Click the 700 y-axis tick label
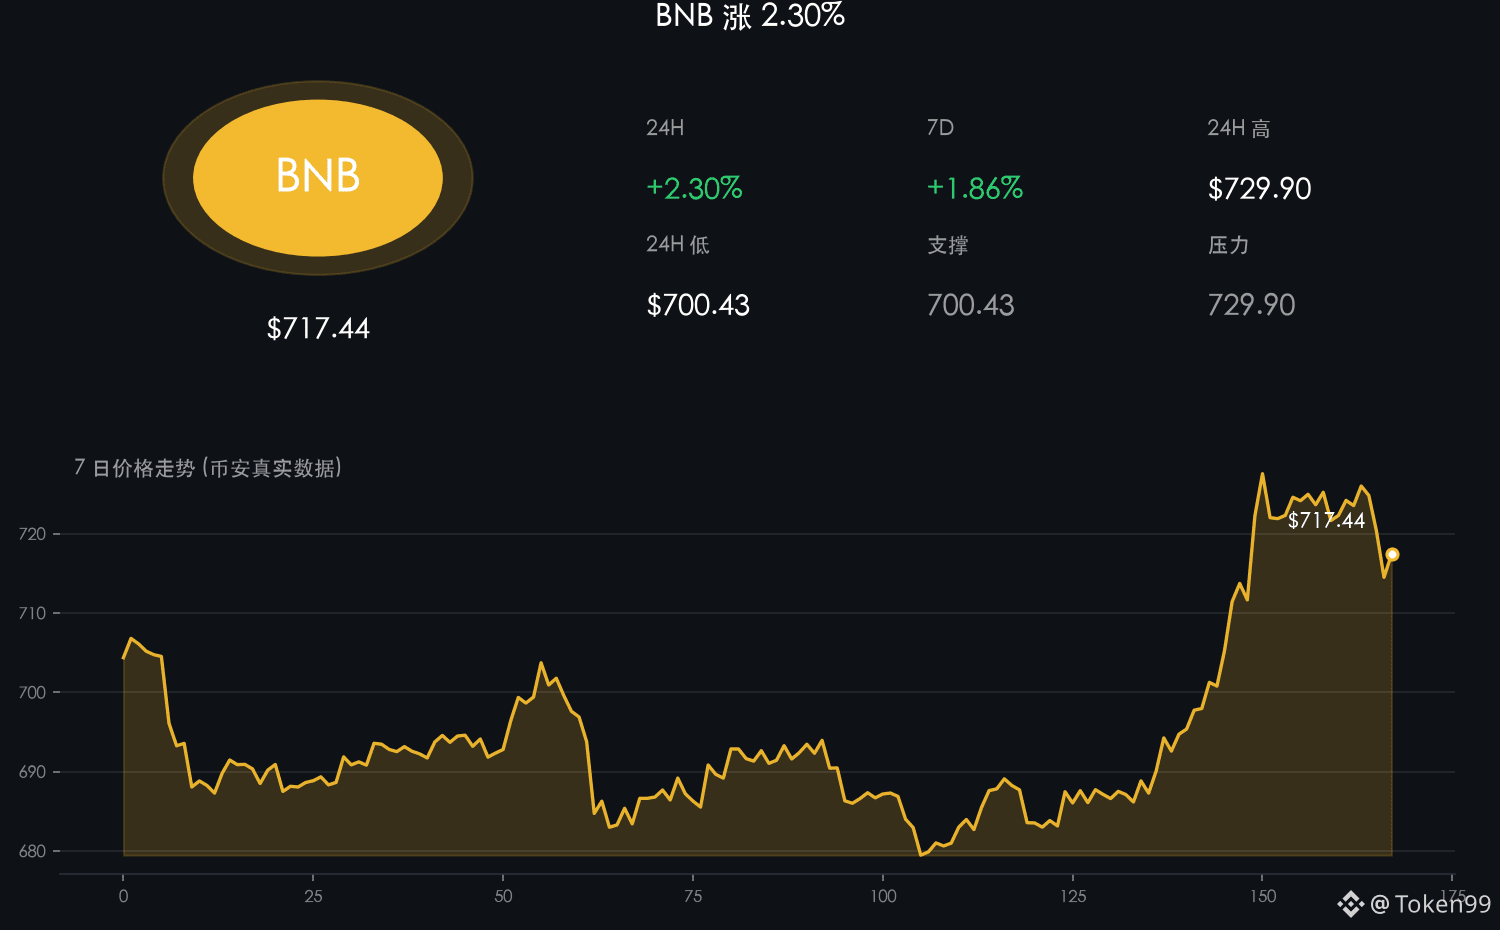 32,692
